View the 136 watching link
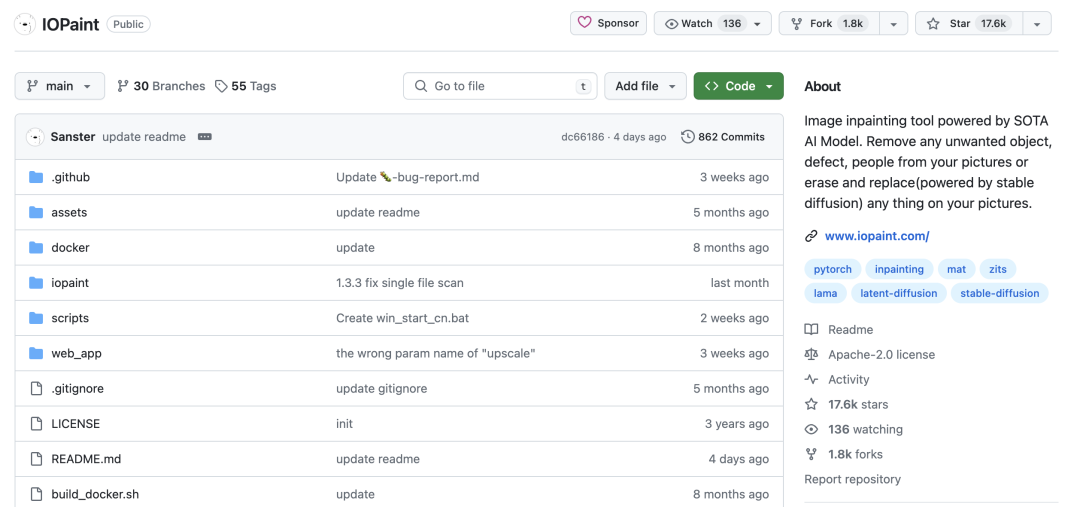This screenshot has width=1080, height=507. 853,429
